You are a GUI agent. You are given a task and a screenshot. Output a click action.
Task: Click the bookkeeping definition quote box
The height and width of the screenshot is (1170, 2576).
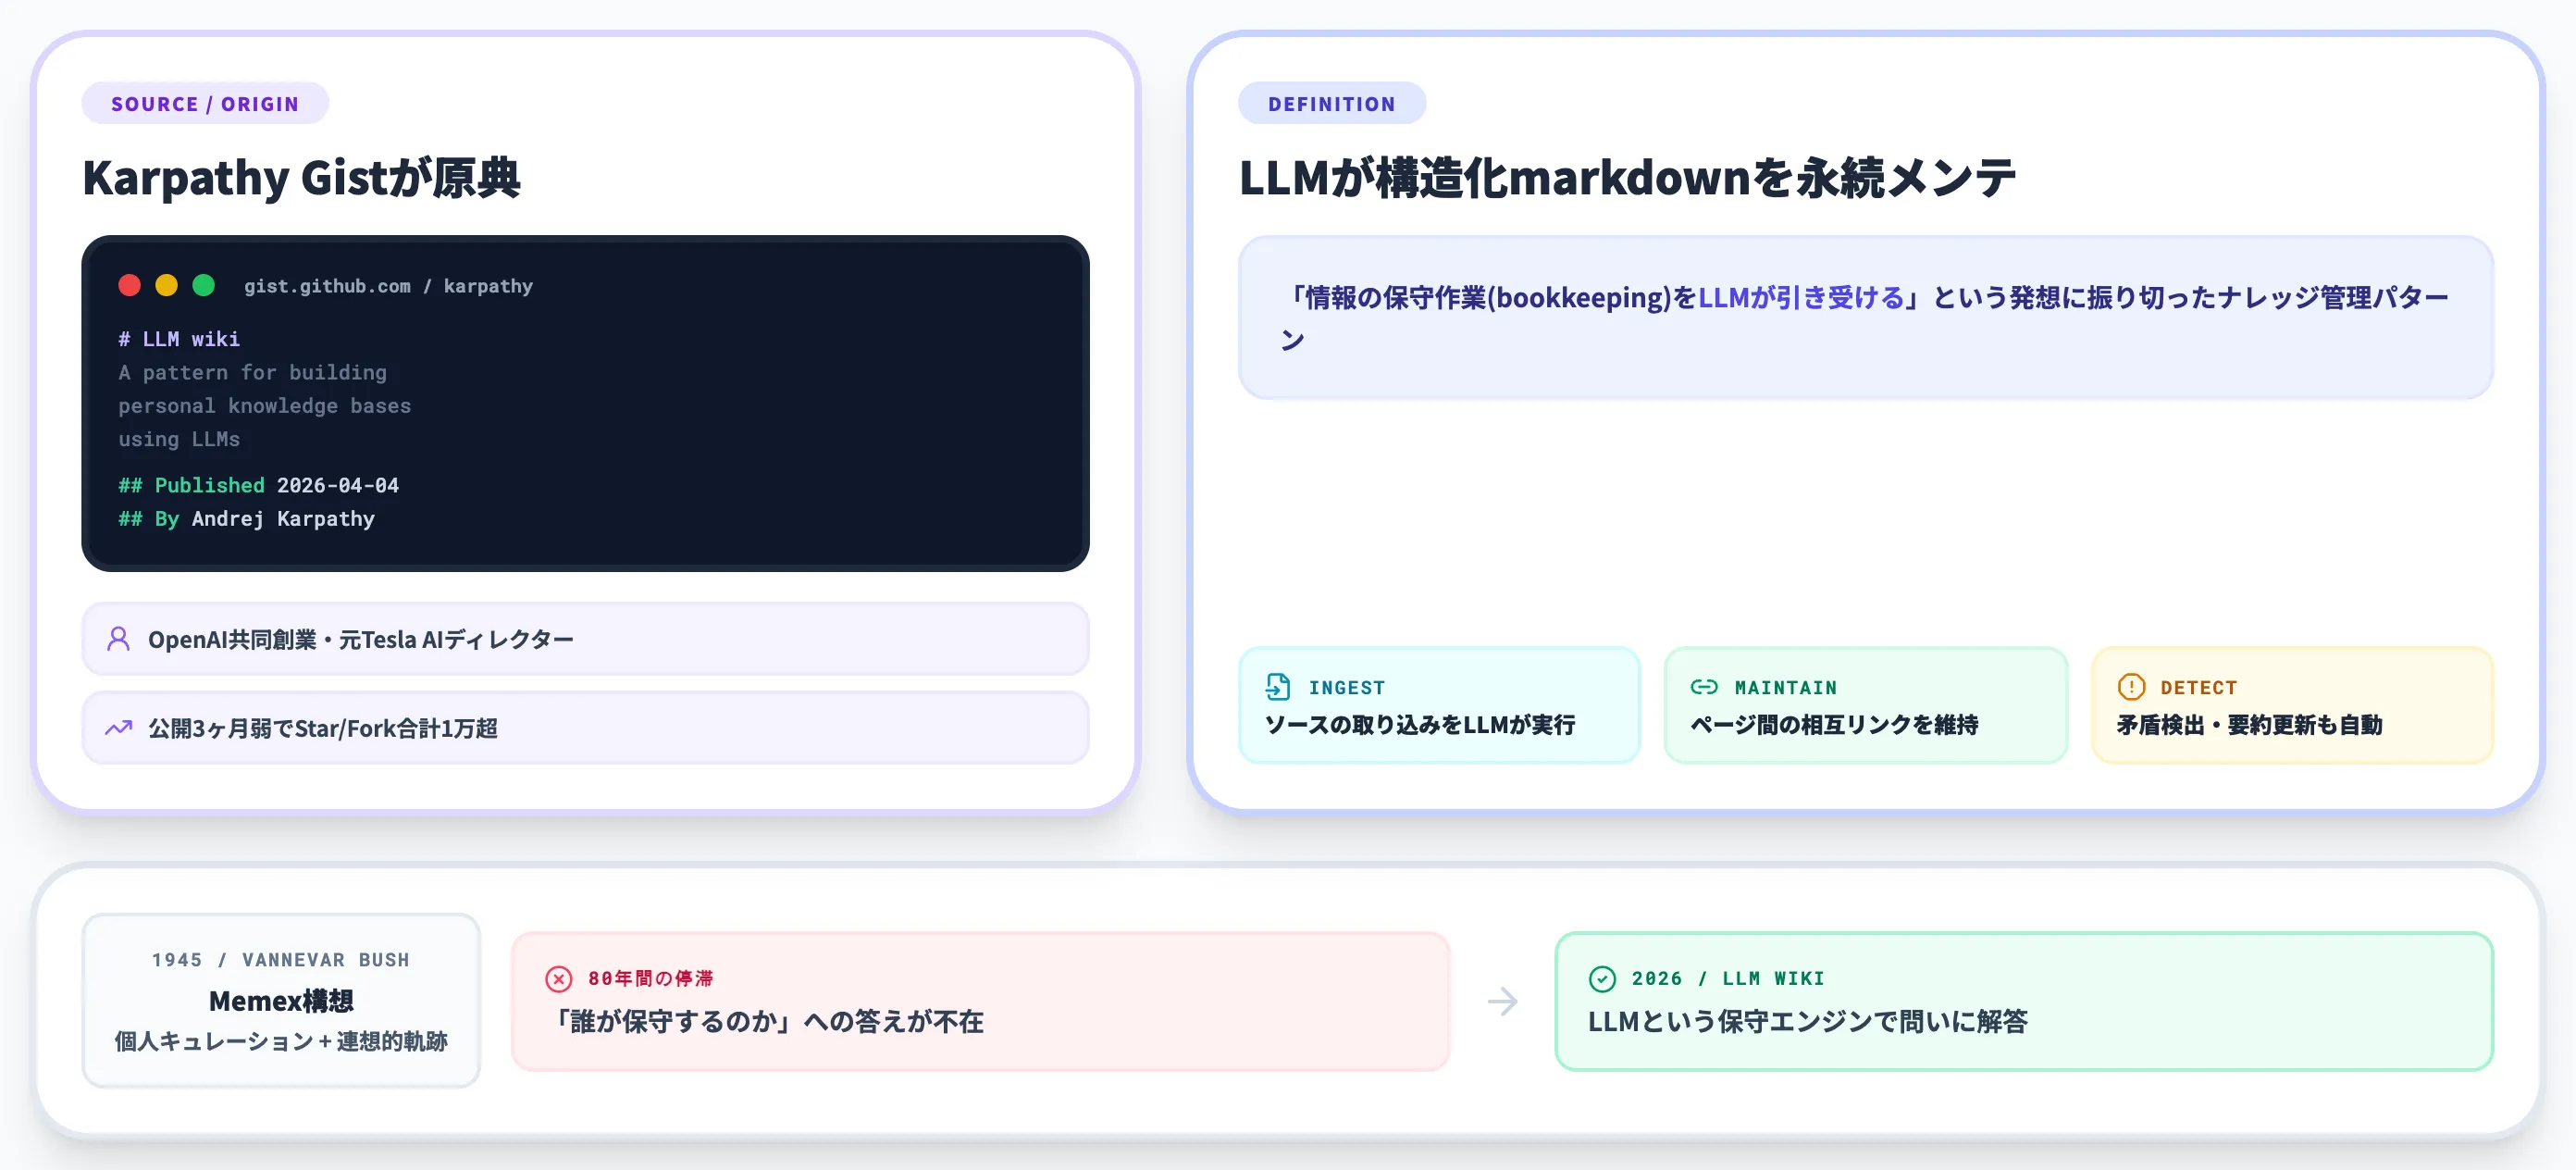coord(1866,318)
